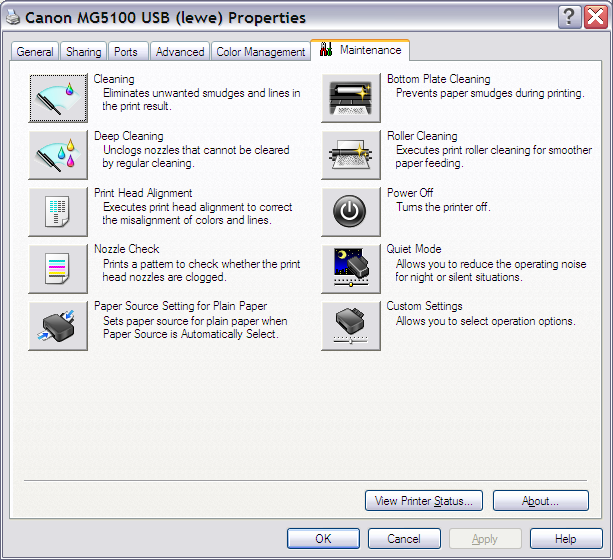This screenshot has height=560, width=613.
Task: Launch the Print Head Alignment icon
Action: 58,212
